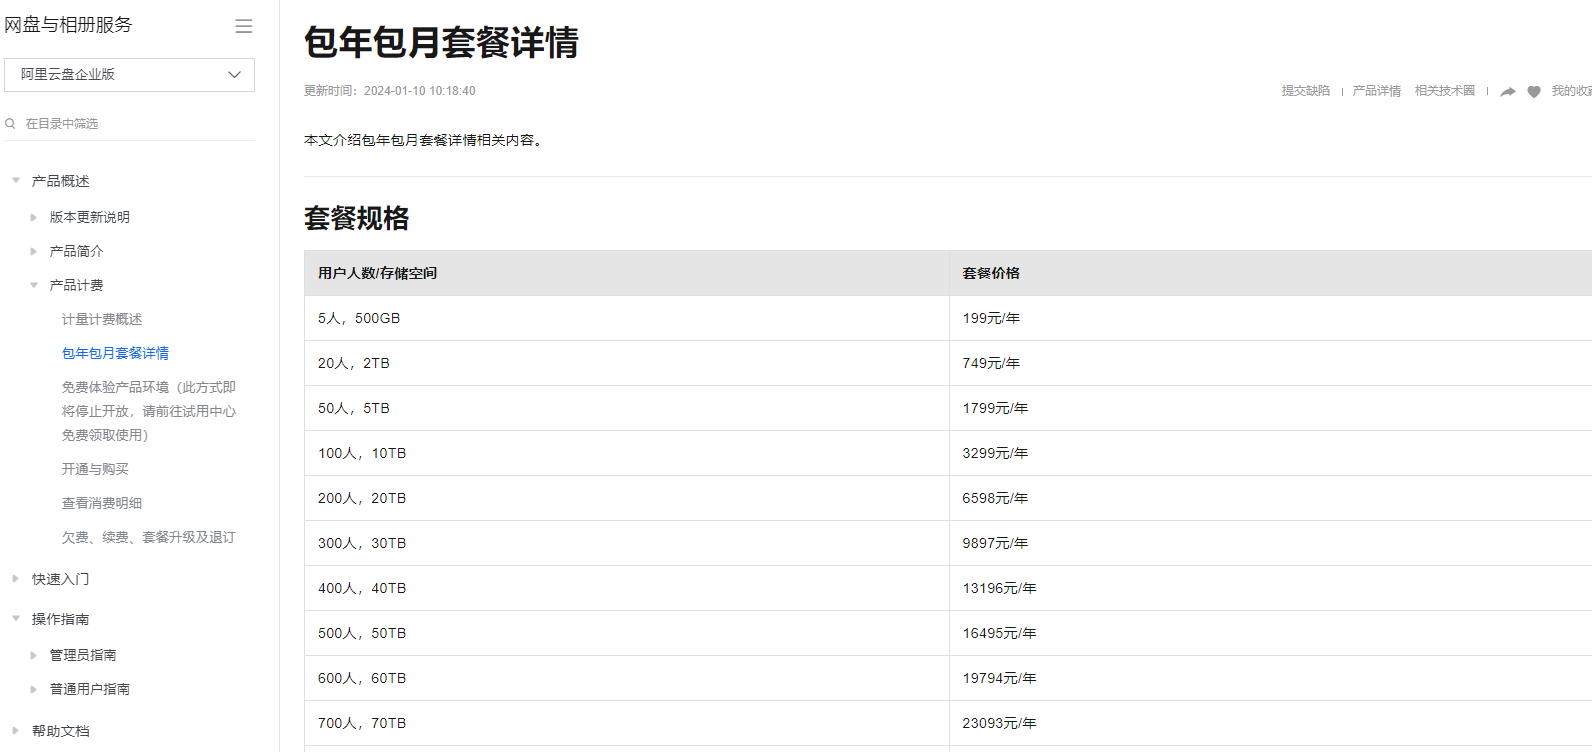Open the 免费体验产品环境 sidebar page
Viewport: 1592px width, 752px height.
tap(149, 411)
